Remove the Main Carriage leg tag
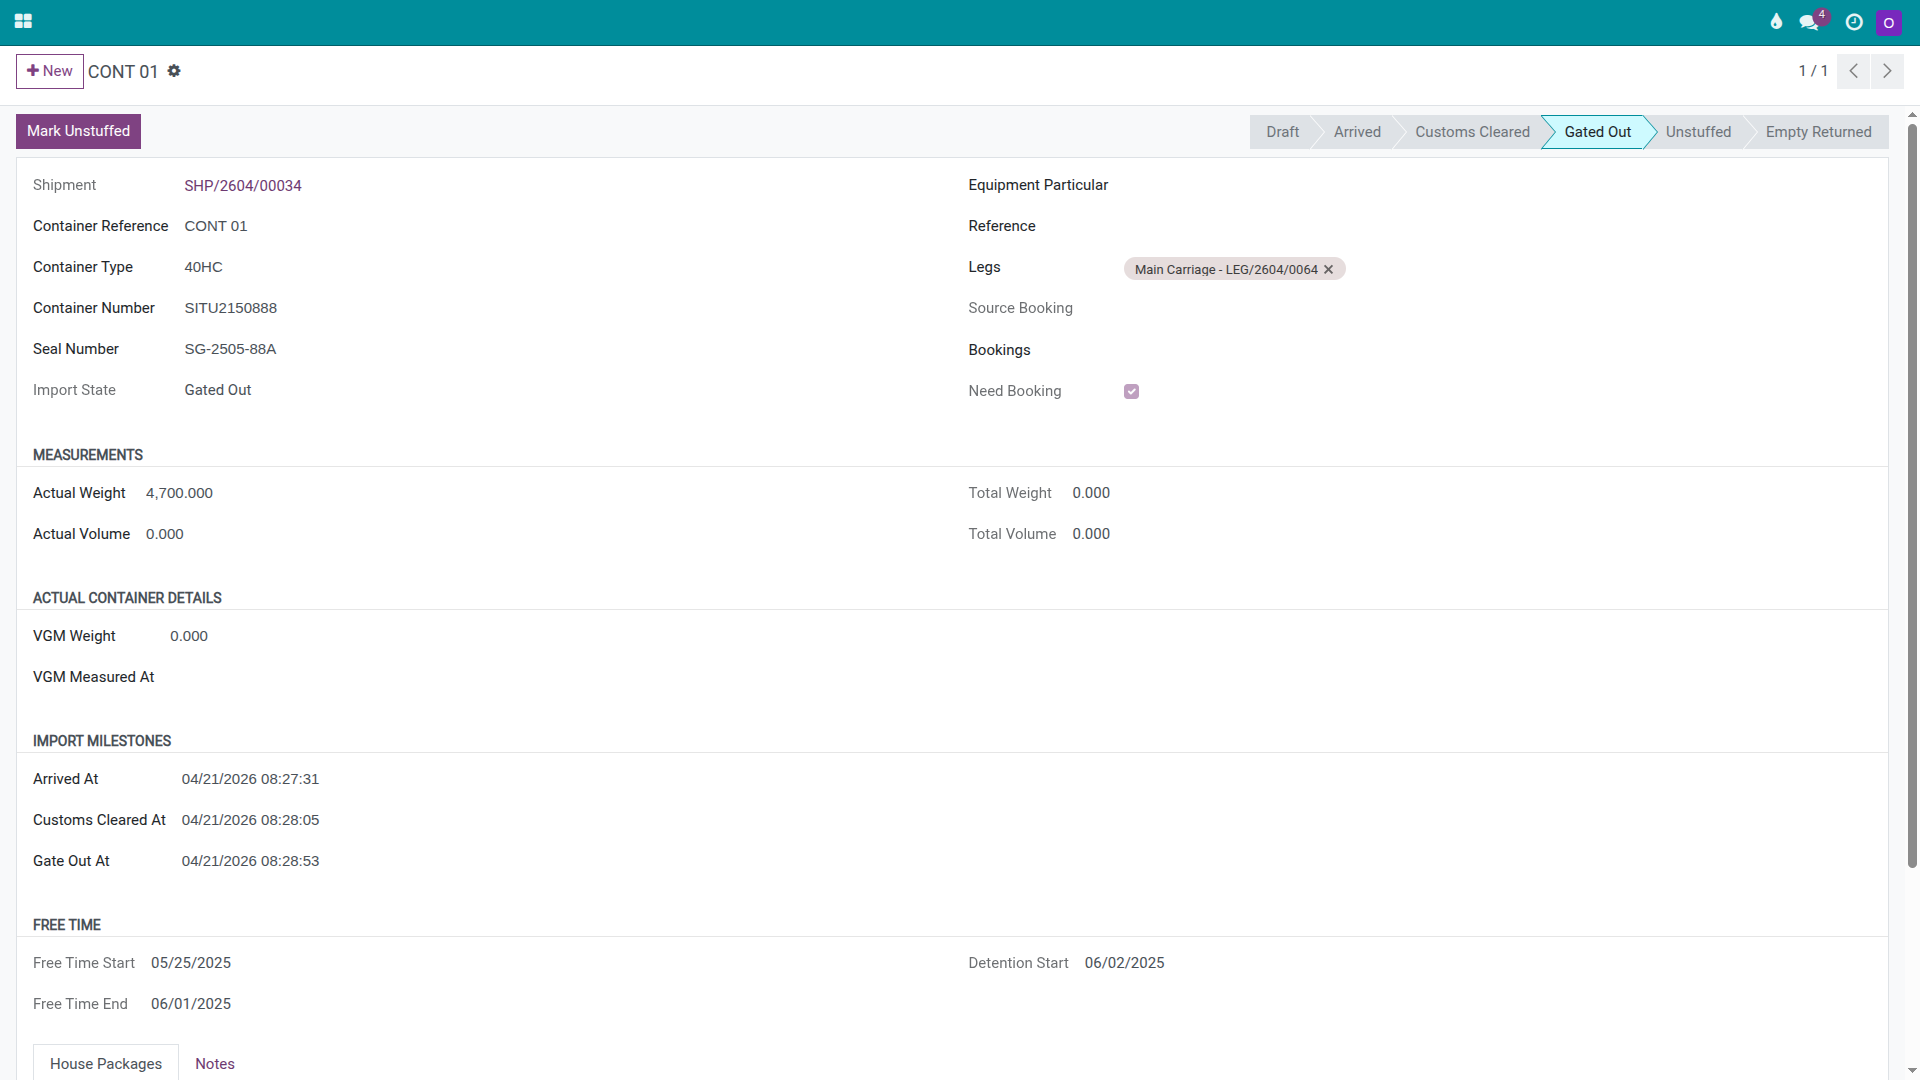The height and width of the screenshot is (1080, 1920). coord(1328,270)
